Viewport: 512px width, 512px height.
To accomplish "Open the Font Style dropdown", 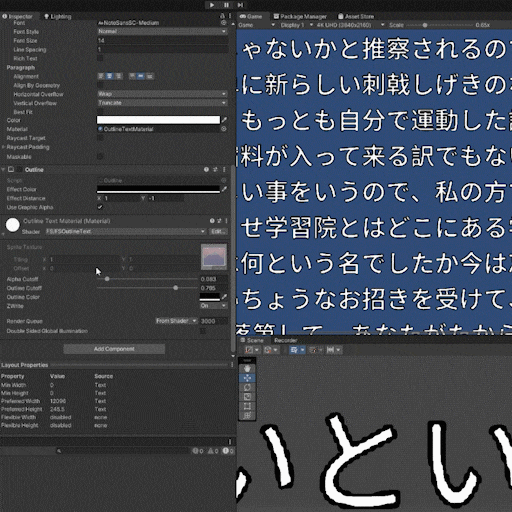I will coord(162,31).
